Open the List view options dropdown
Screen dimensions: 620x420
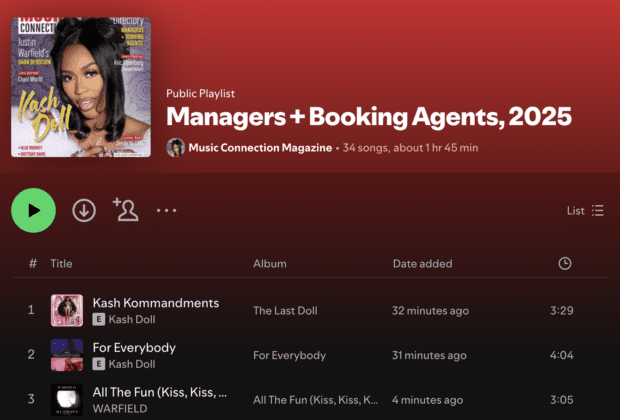pyautogui.click(x=585, y=210)
